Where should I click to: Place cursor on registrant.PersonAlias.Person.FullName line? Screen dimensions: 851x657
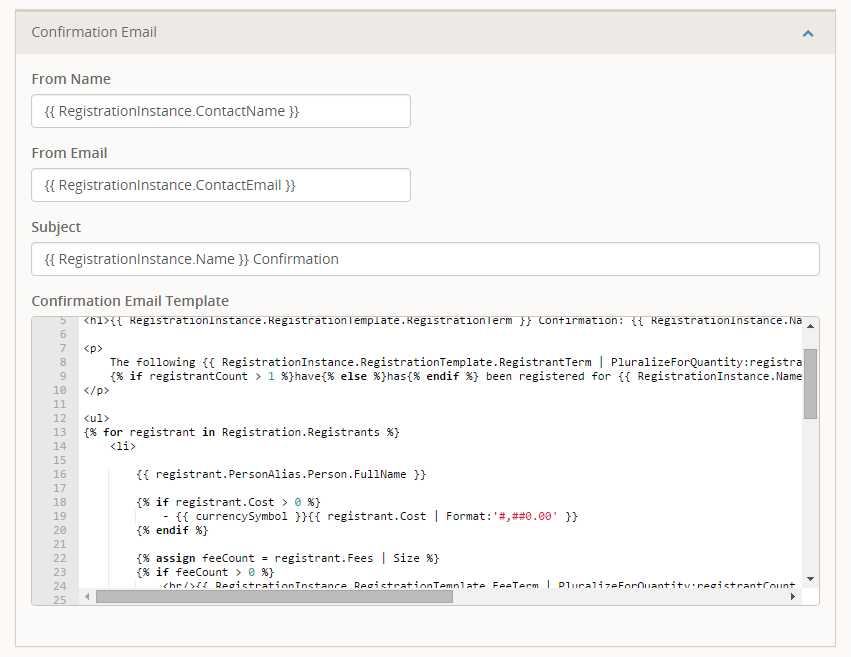281,474
